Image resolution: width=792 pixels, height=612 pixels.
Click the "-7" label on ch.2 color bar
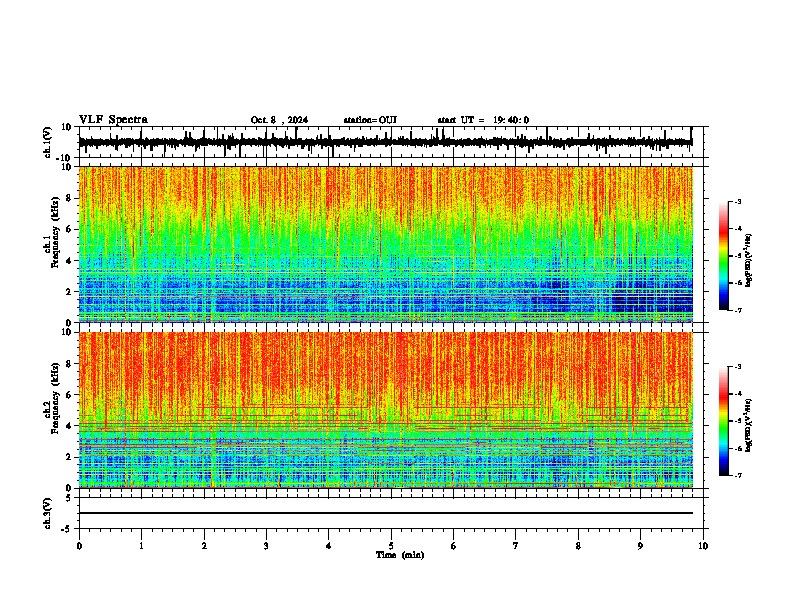pos(738,475)
